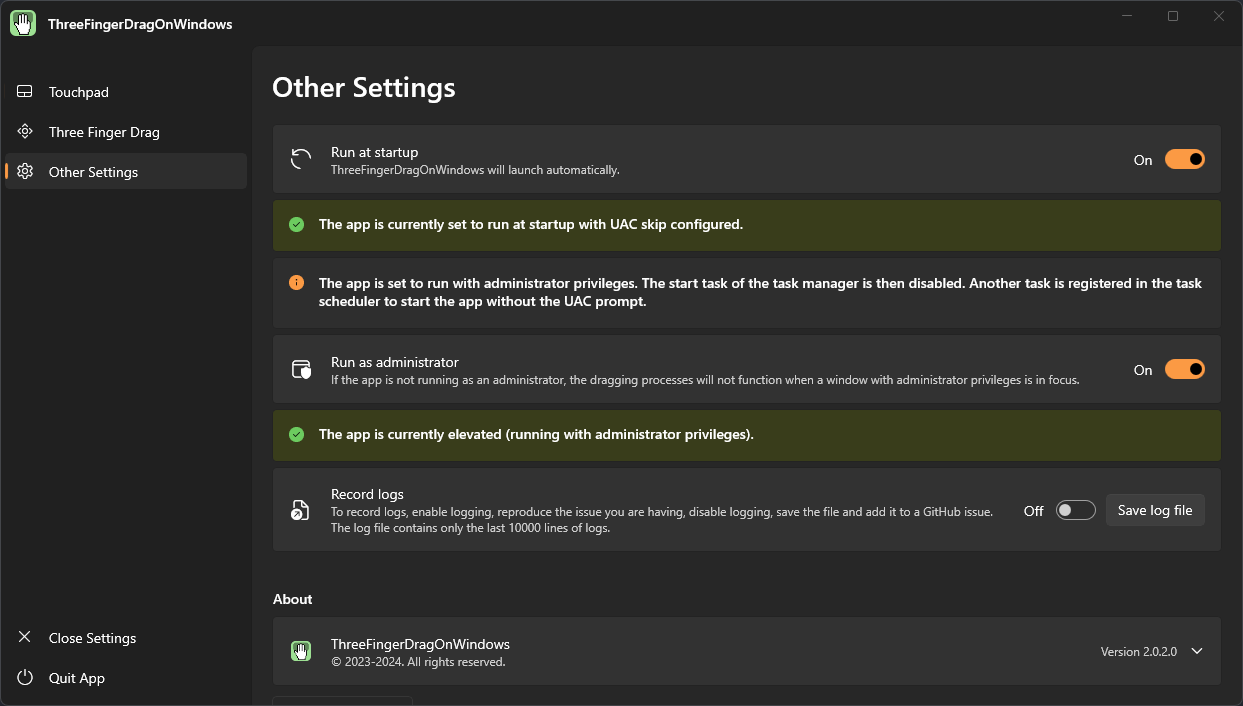Enable the Record logs toggle
This screenshot has width=1243, height=706.
(x=1075, y=511)
